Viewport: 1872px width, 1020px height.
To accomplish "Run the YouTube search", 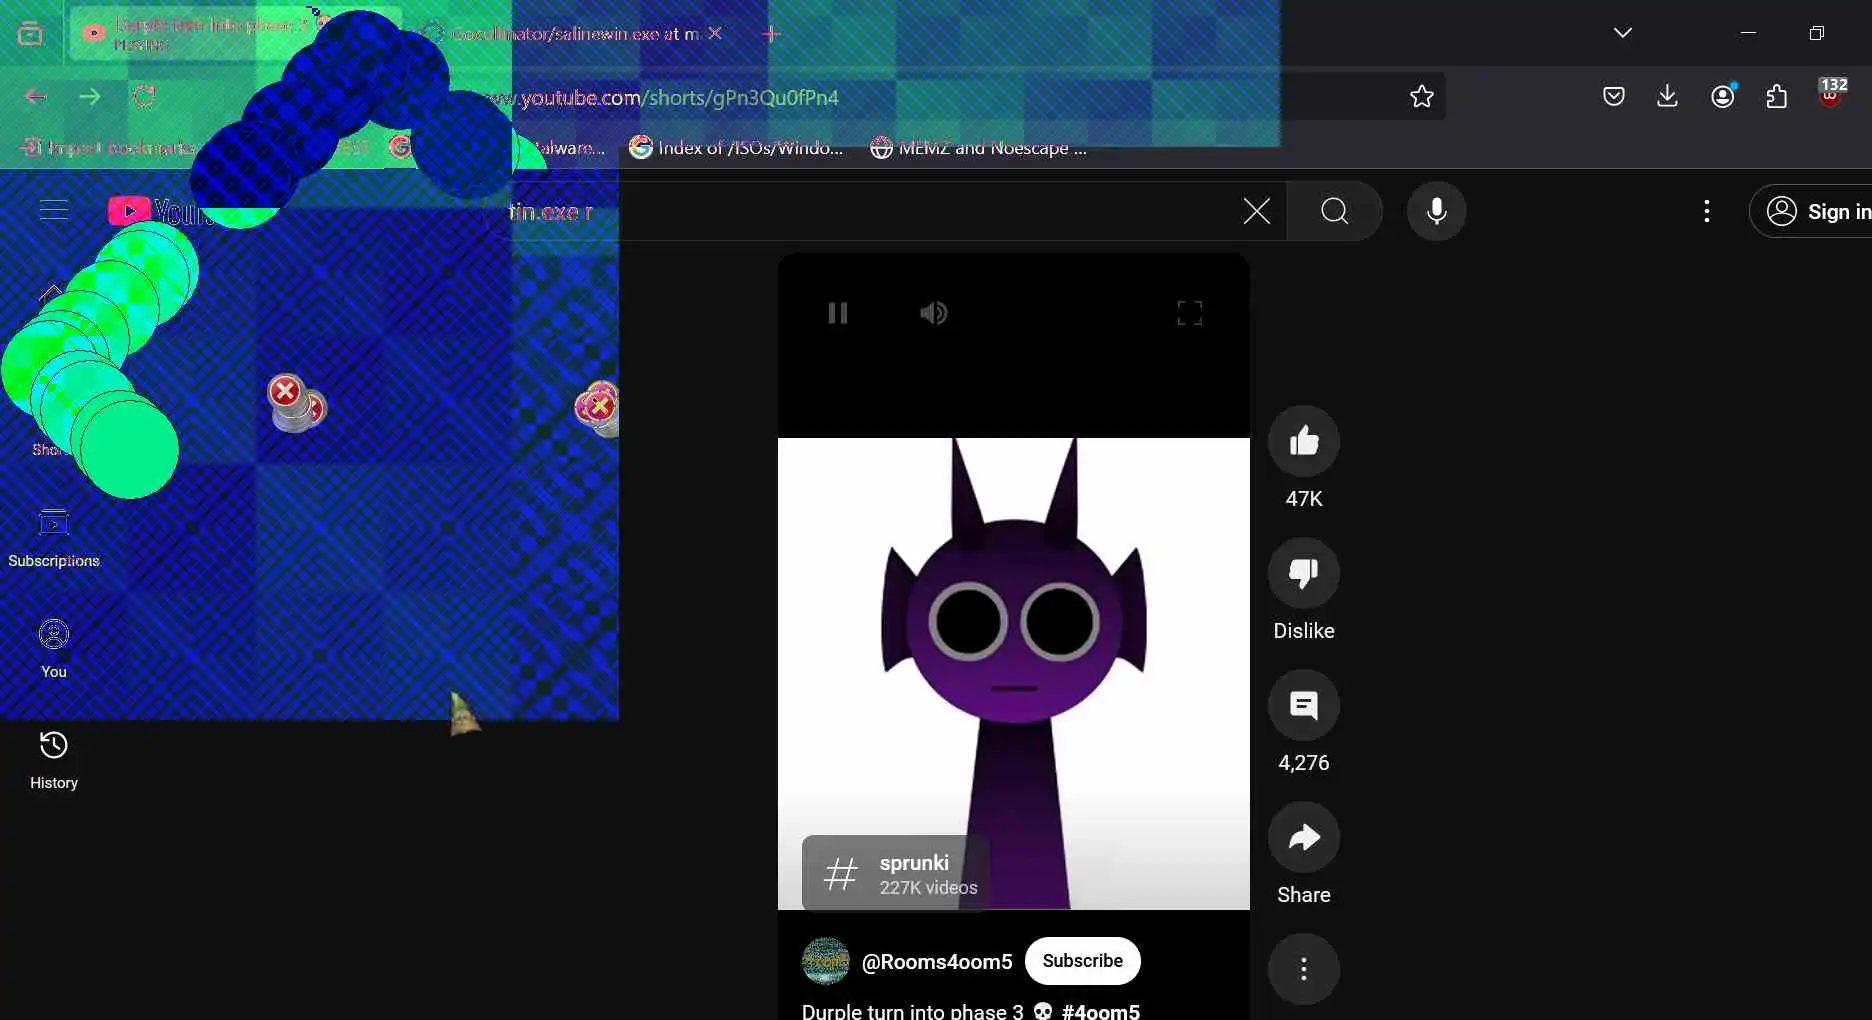I will coord(1335,211).
